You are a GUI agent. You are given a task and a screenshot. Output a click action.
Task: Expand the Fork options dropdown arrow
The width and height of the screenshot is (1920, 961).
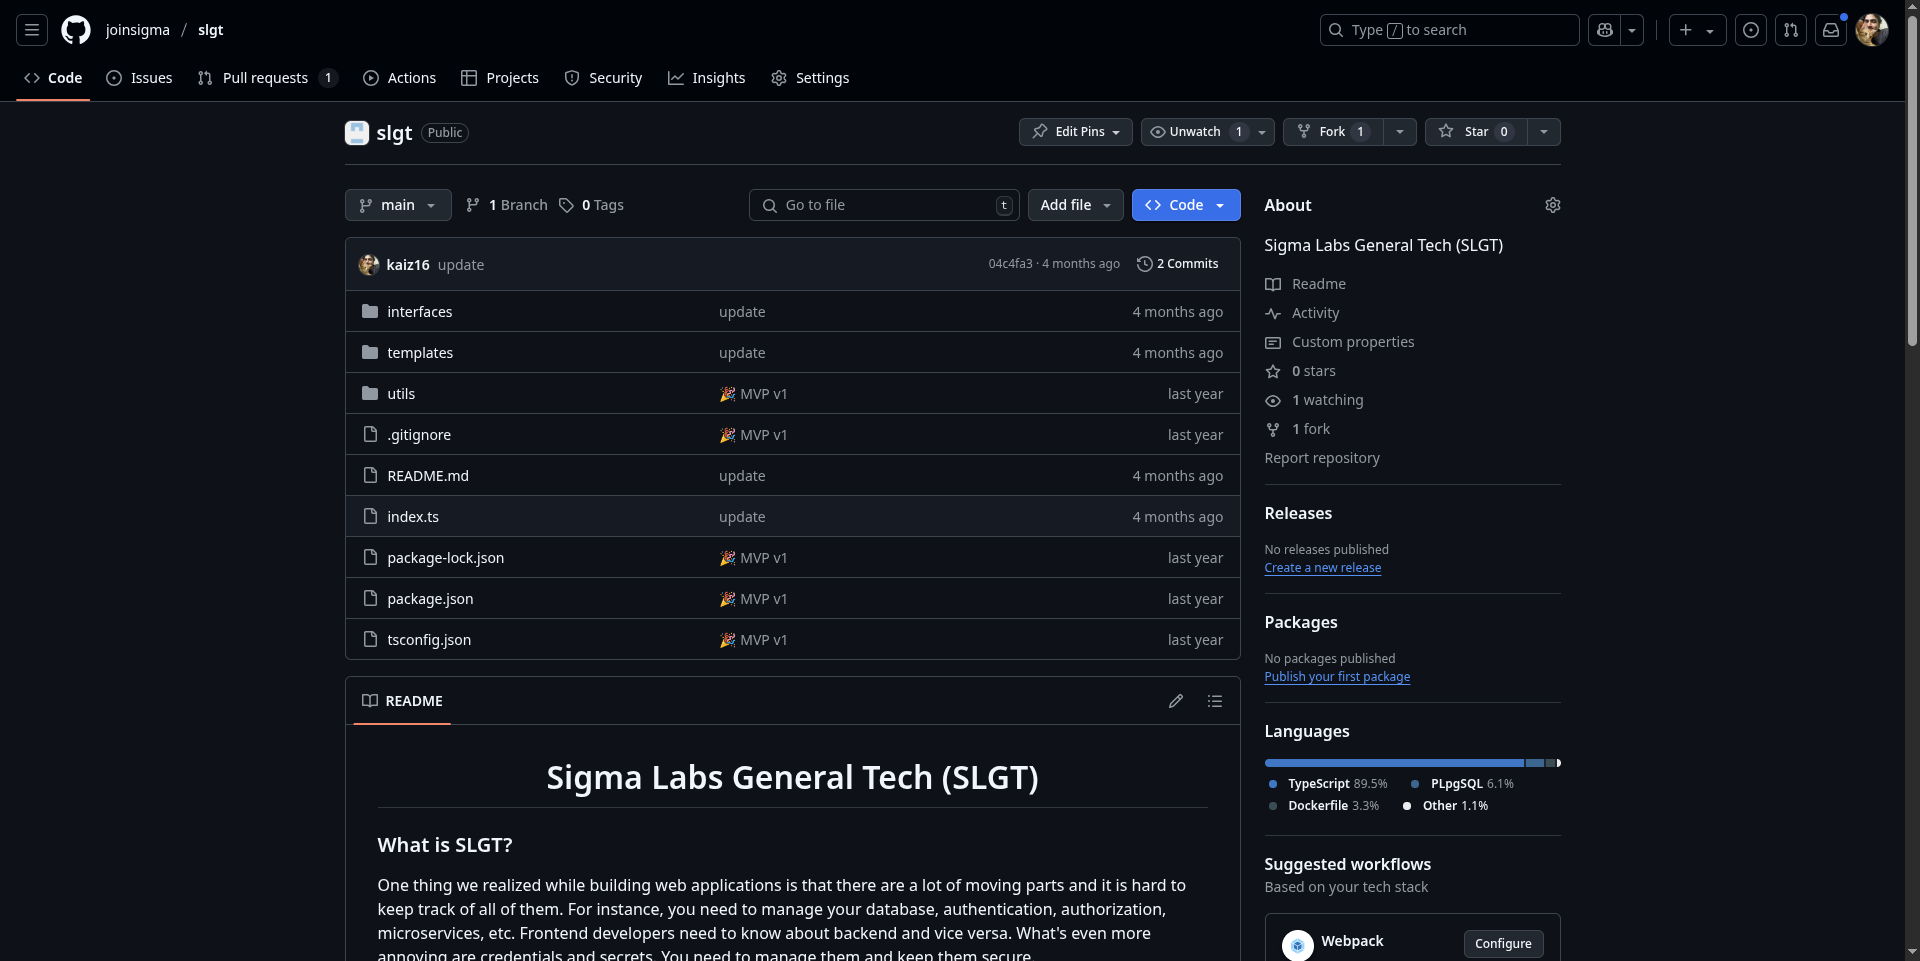coord(1400,132)
